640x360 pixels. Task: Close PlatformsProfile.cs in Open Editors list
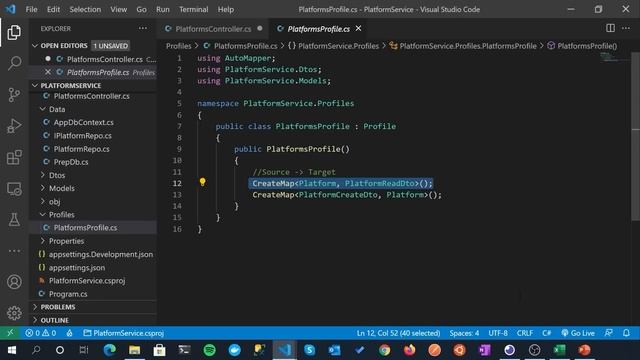tap(48, 72)
